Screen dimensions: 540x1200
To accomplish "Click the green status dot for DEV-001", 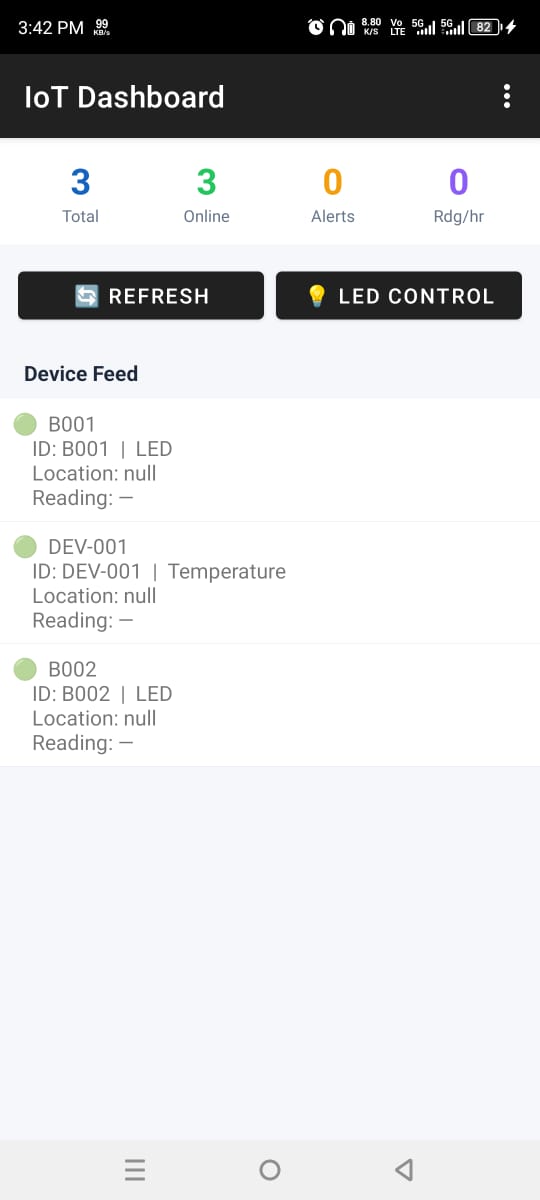I will pos(25,546).
